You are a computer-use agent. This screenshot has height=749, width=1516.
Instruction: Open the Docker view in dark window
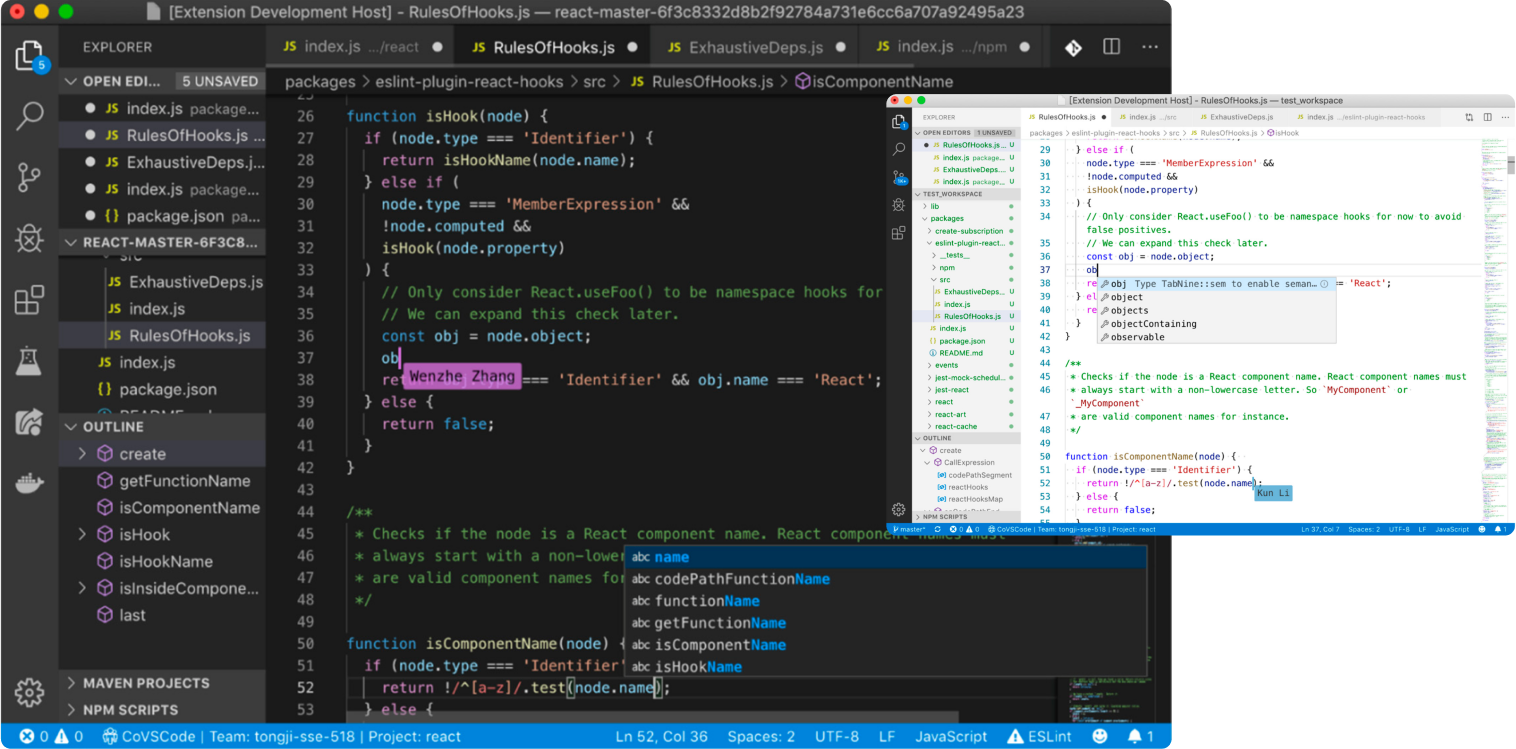coord(30,484)
